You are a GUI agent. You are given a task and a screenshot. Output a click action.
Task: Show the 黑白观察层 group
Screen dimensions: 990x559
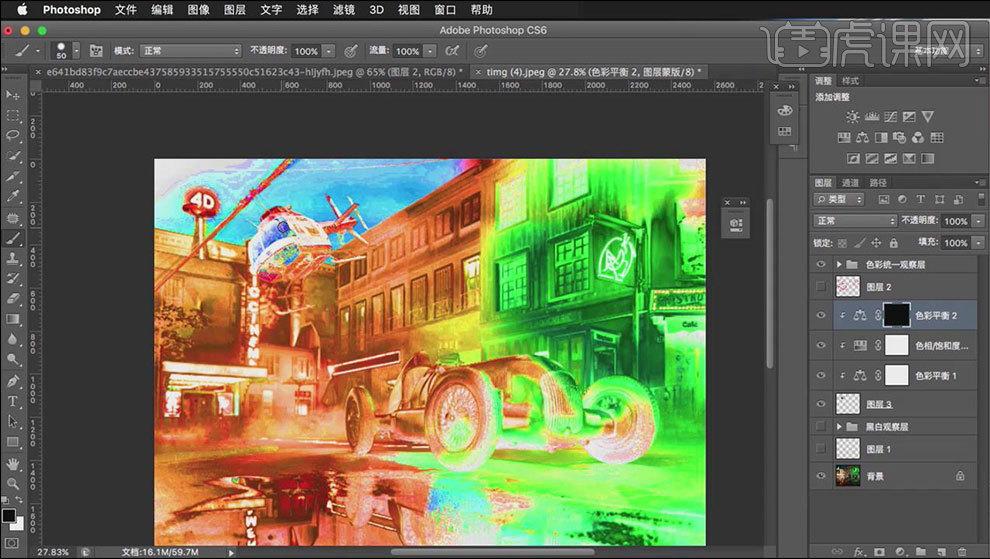tap(821, 427)
